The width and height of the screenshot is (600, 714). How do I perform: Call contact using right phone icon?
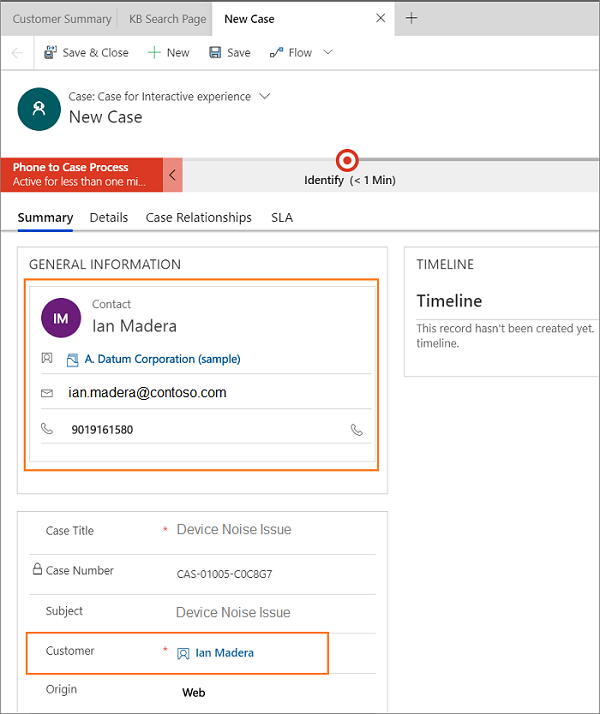(x=356, y=430)
